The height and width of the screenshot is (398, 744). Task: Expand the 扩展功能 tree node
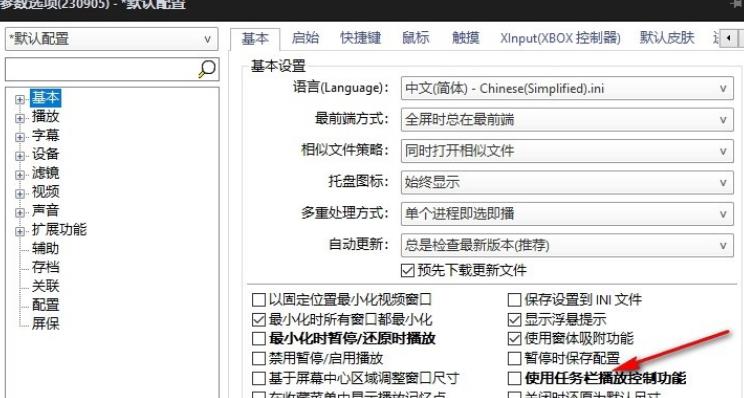(x=20, y=231)
